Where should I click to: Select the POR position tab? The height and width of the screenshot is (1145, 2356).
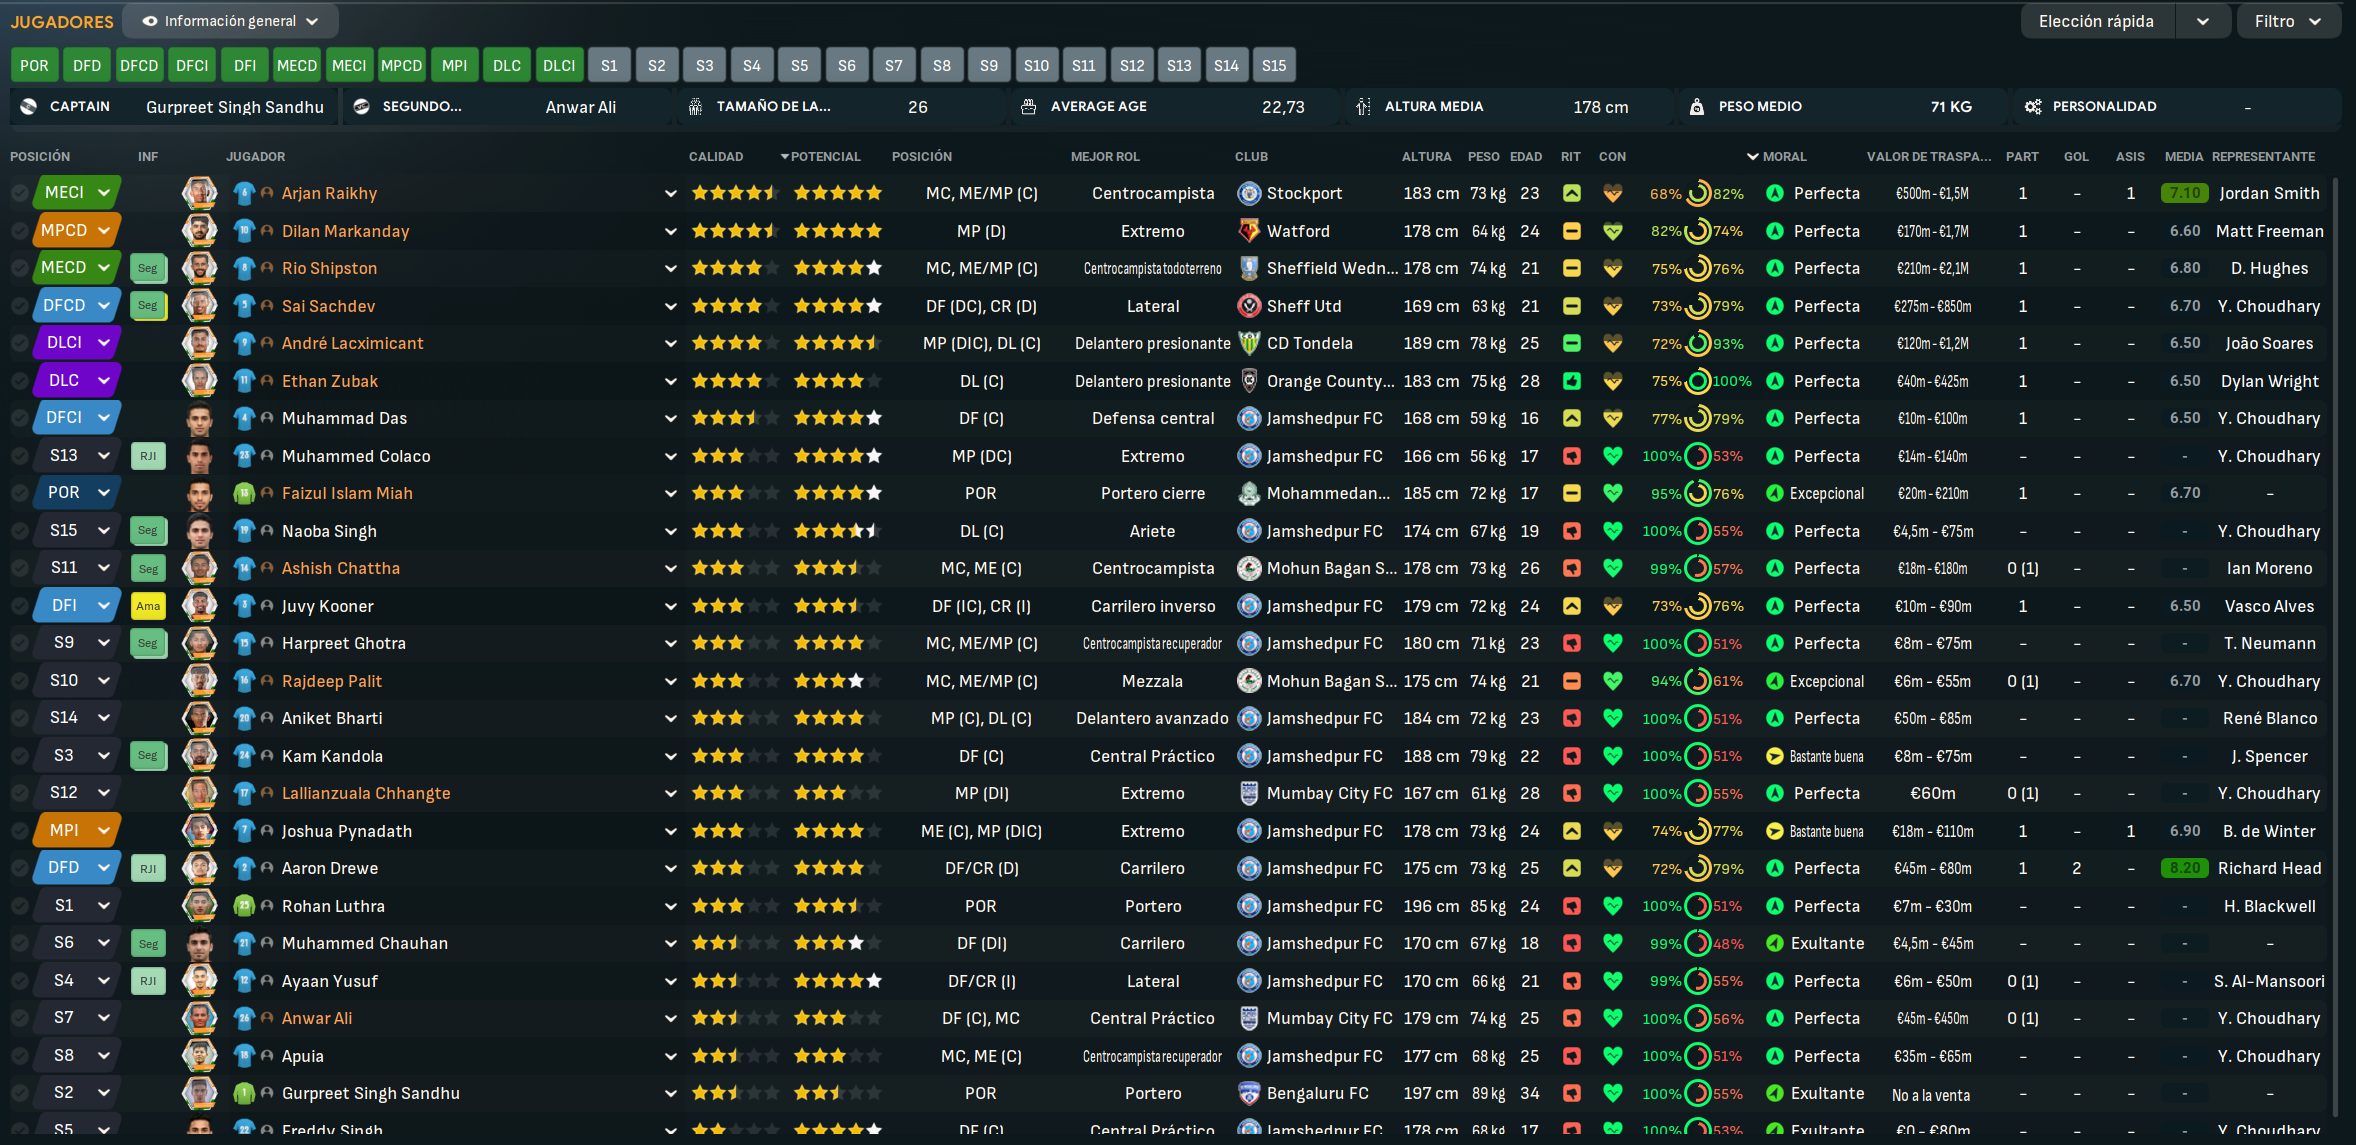click(34, 65)
